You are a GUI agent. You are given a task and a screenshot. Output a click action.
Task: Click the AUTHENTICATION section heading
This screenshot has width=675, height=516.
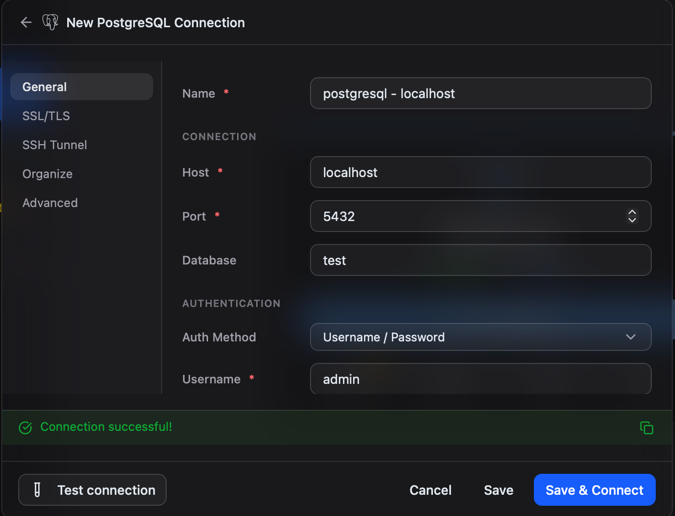(231, 303)
